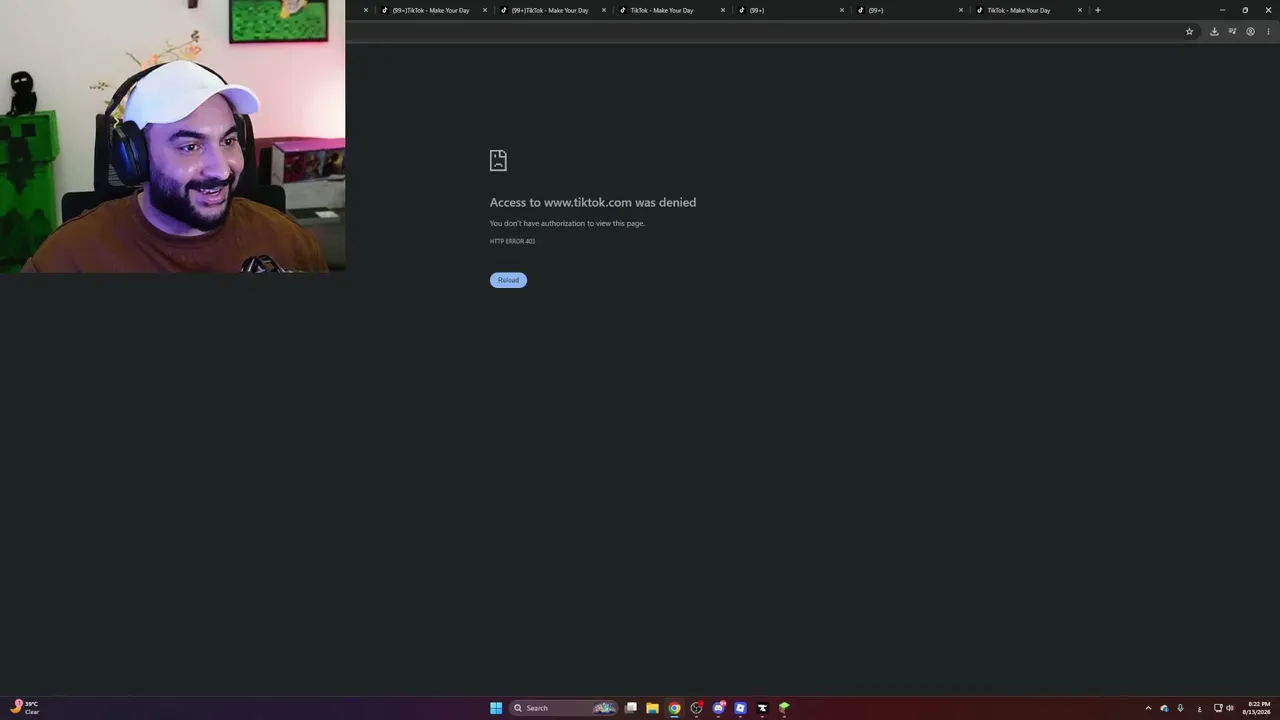Open the black anvil app taskbar icon
Viewport: 1280px width, 720px height.
[762, 708]
